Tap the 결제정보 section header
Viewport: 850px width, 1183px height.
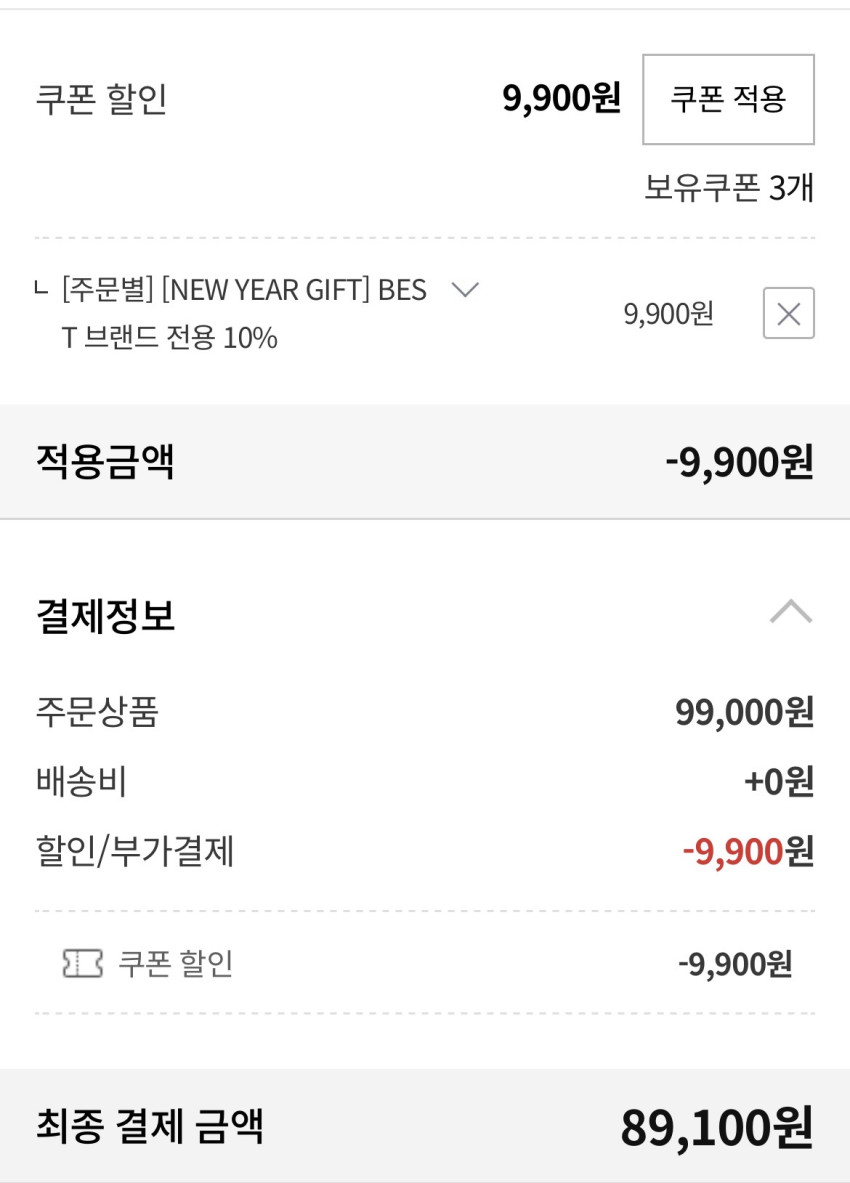[x=105, y=616]
